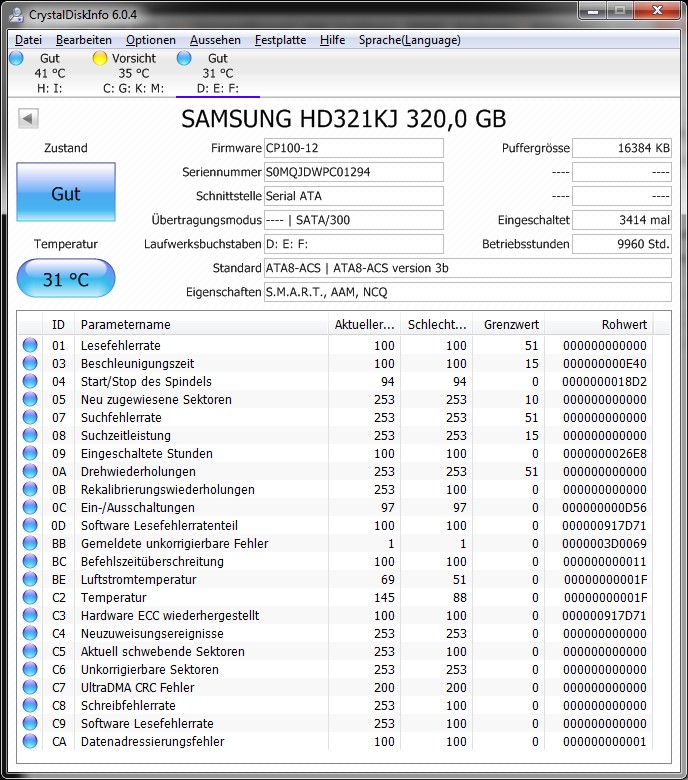The height and width of the screenshot is (780, 688).
Task: Click the Schnittstelle Serial ATA field
Action: [354, 196]
